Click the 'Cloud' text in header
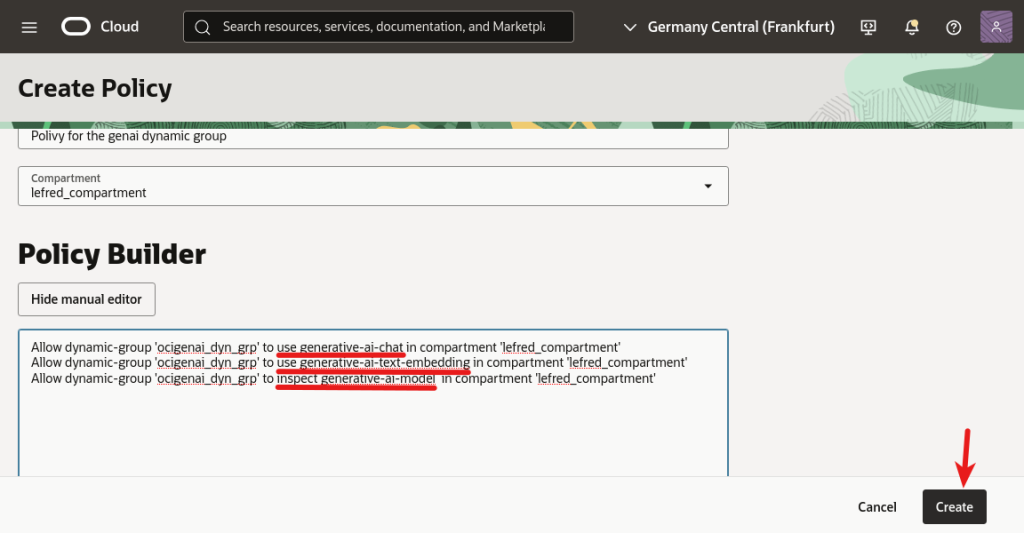 click(120, 27)
